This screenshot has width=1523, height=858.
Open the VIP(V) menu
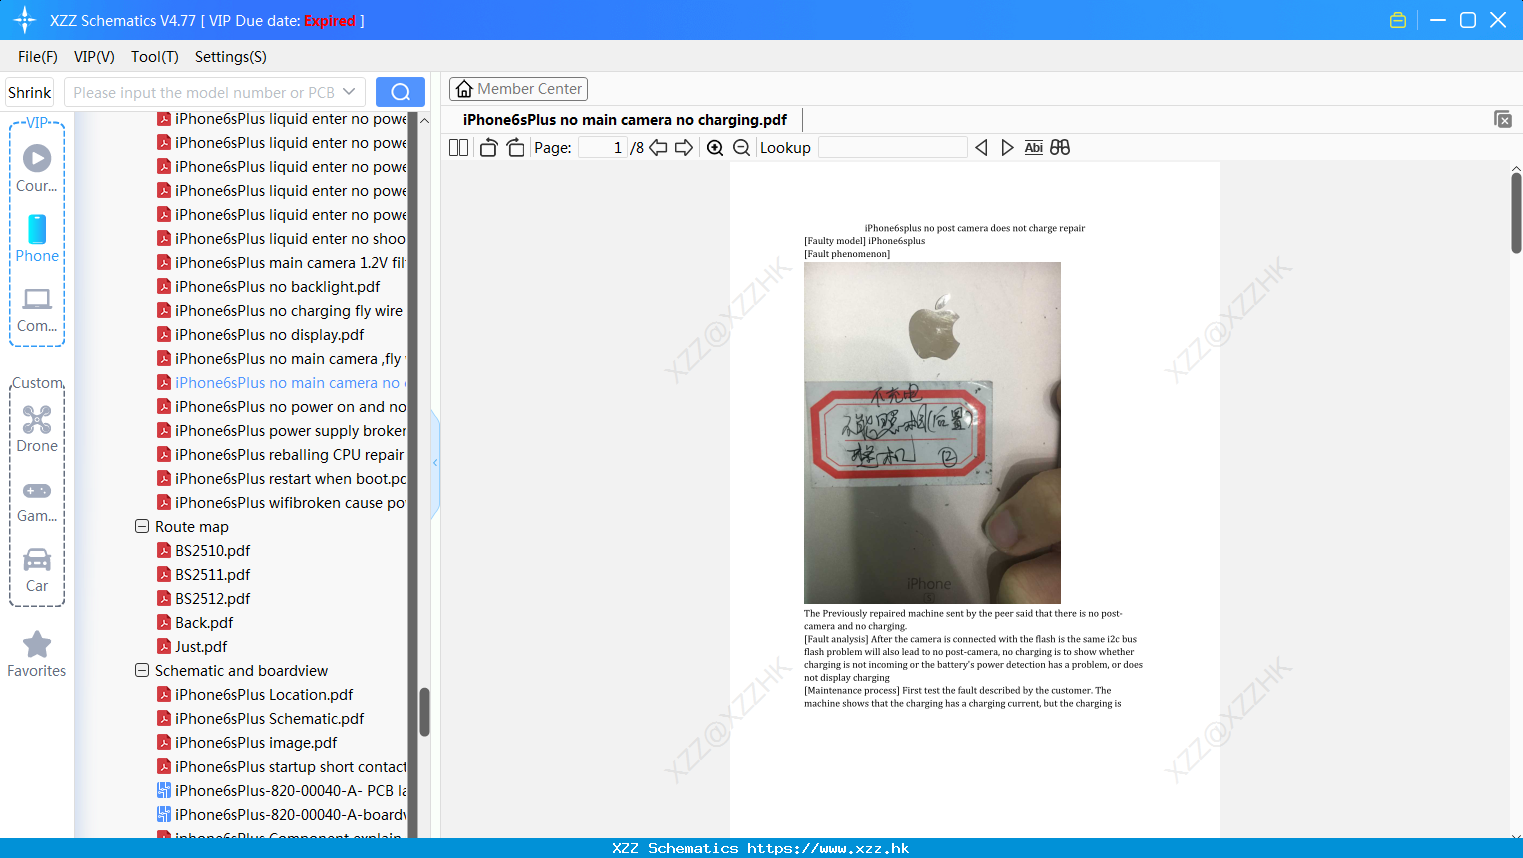(94, 57)
